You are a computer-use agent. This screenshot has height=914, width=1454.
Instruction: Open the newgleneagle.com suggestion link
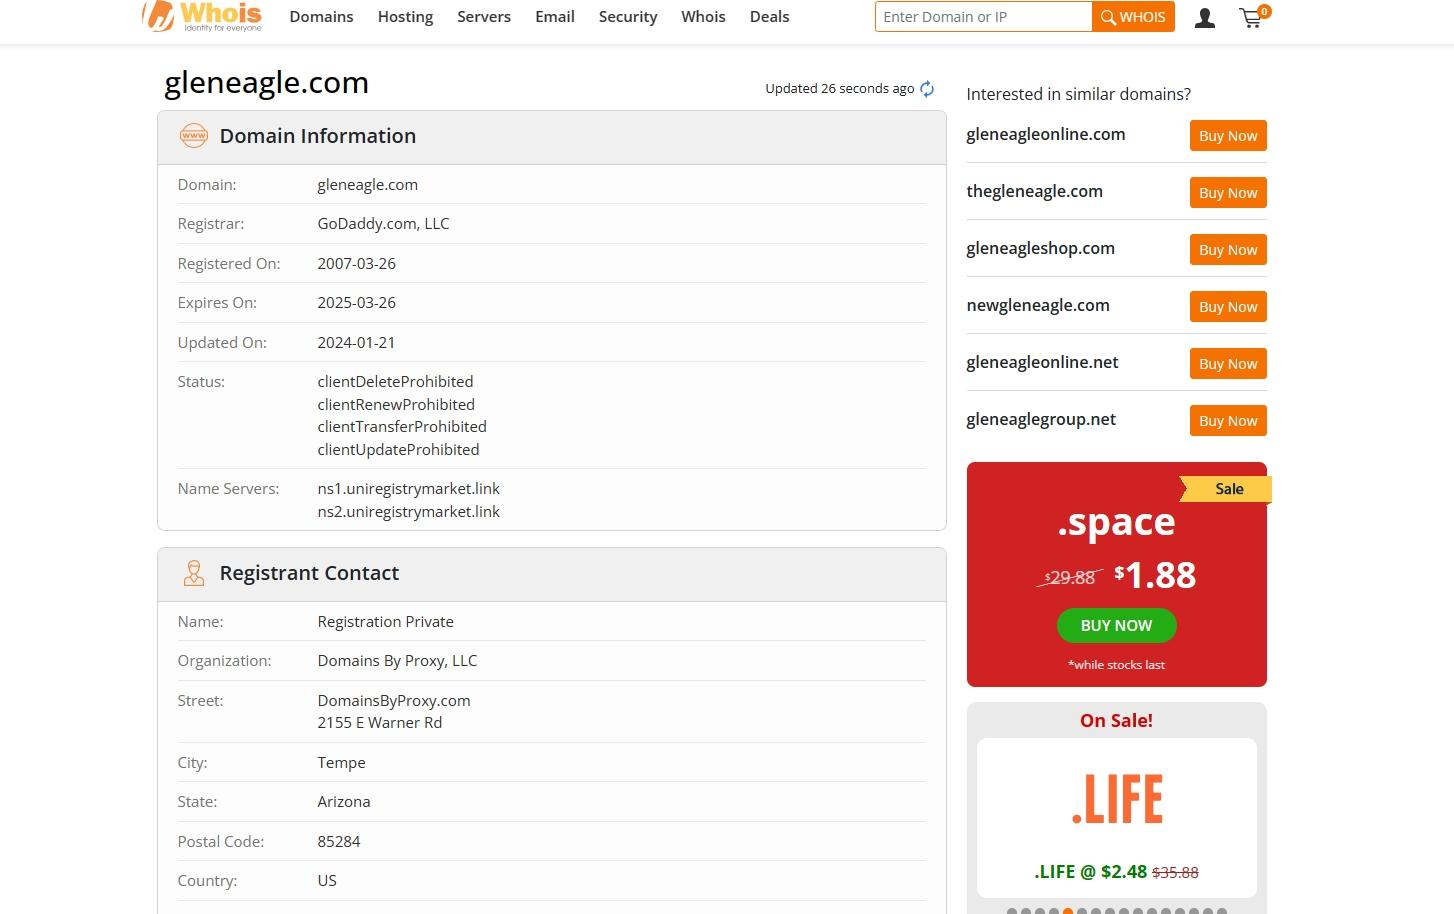(1038, 306)
